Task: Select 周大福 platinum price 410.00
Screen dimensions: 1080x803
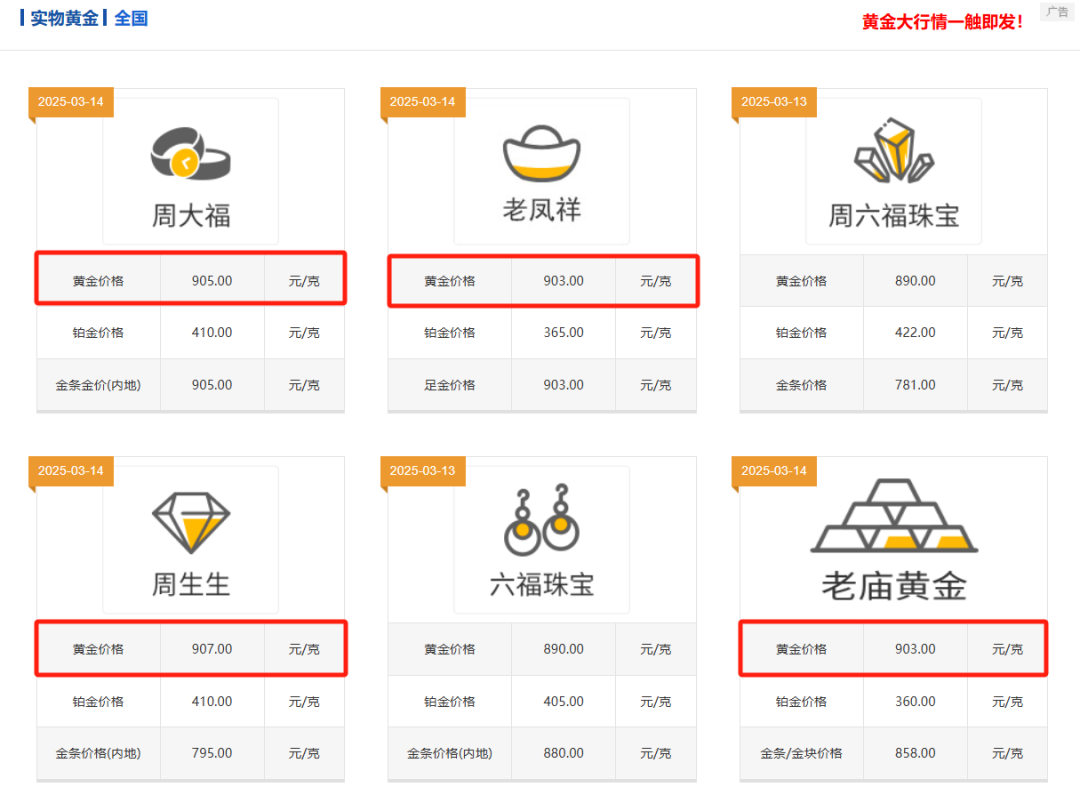Action: 212,333
